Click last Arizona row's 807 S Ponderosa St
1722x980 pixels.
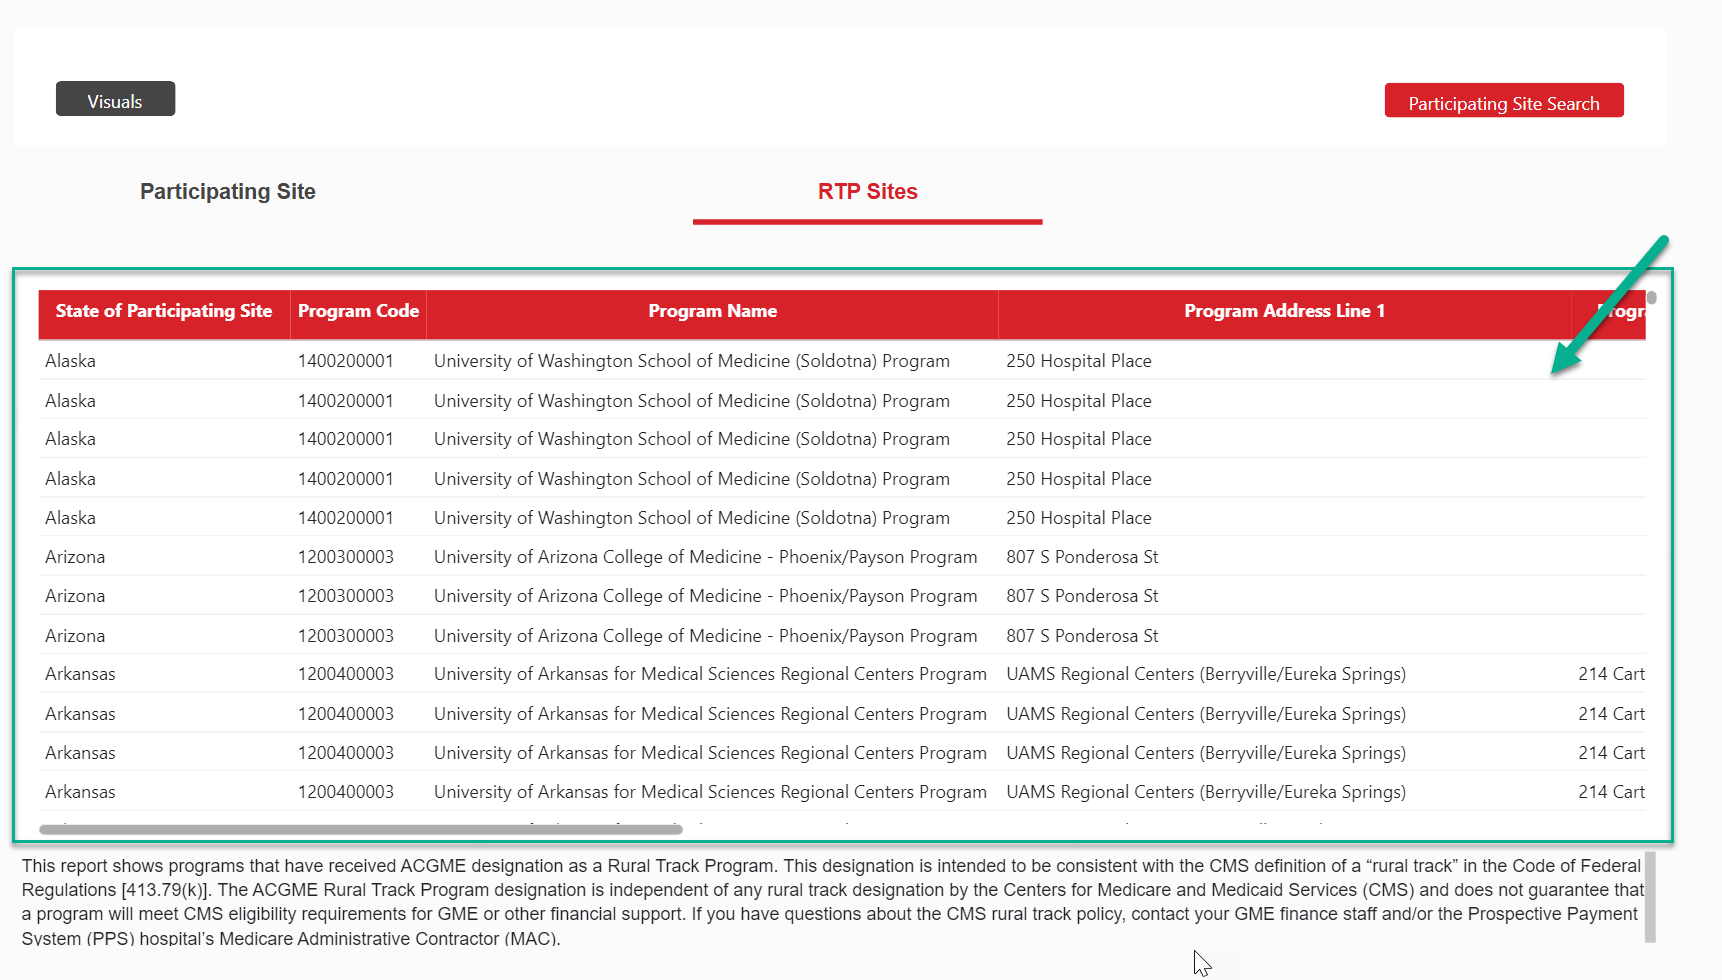coord(1082,636)
